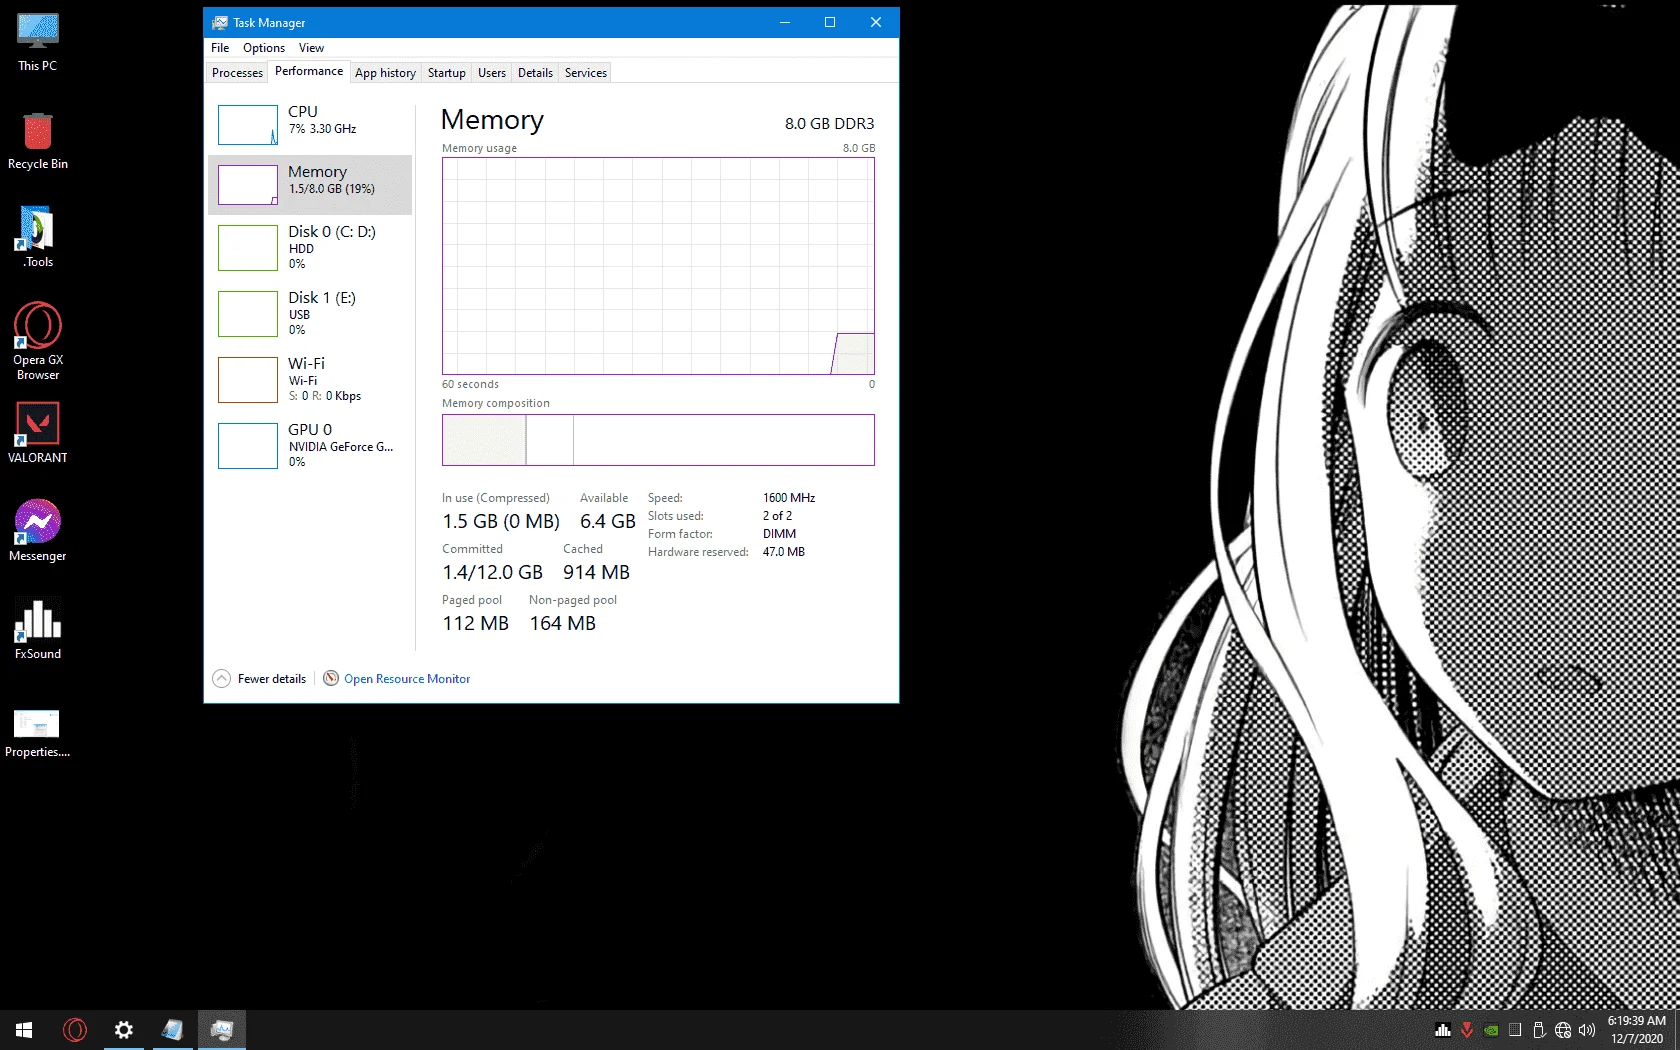The image size is (1680, 1050).
Task: Click the 1.5 GB (0 MB) in-use value
Action: (501, 521)
